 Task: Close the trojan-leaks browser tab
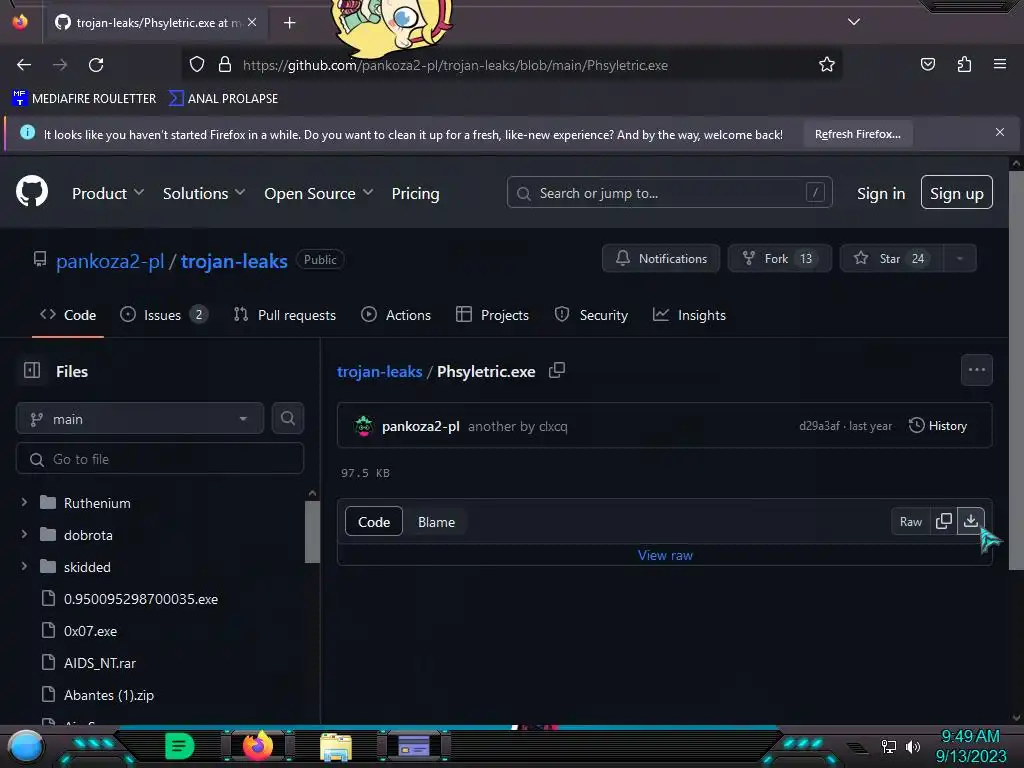[x=252, y=22]
